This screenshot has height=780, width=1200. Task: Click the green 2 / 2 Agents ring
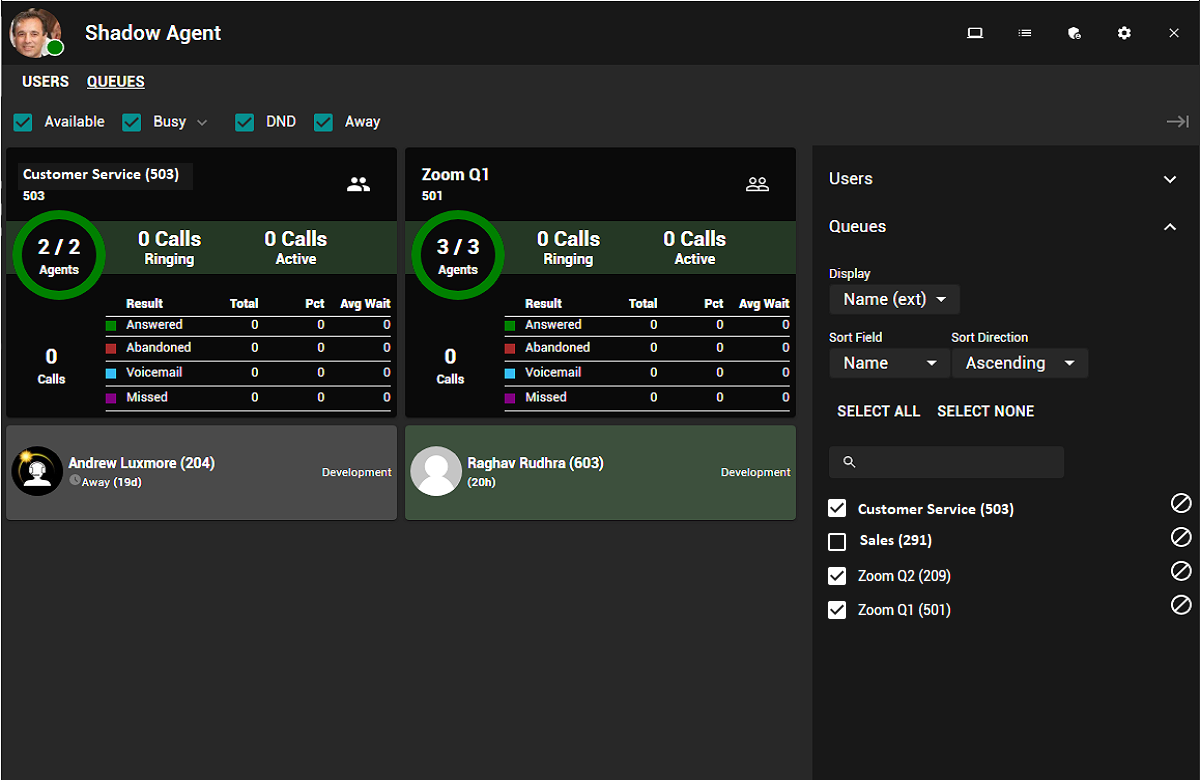(59, 255)
